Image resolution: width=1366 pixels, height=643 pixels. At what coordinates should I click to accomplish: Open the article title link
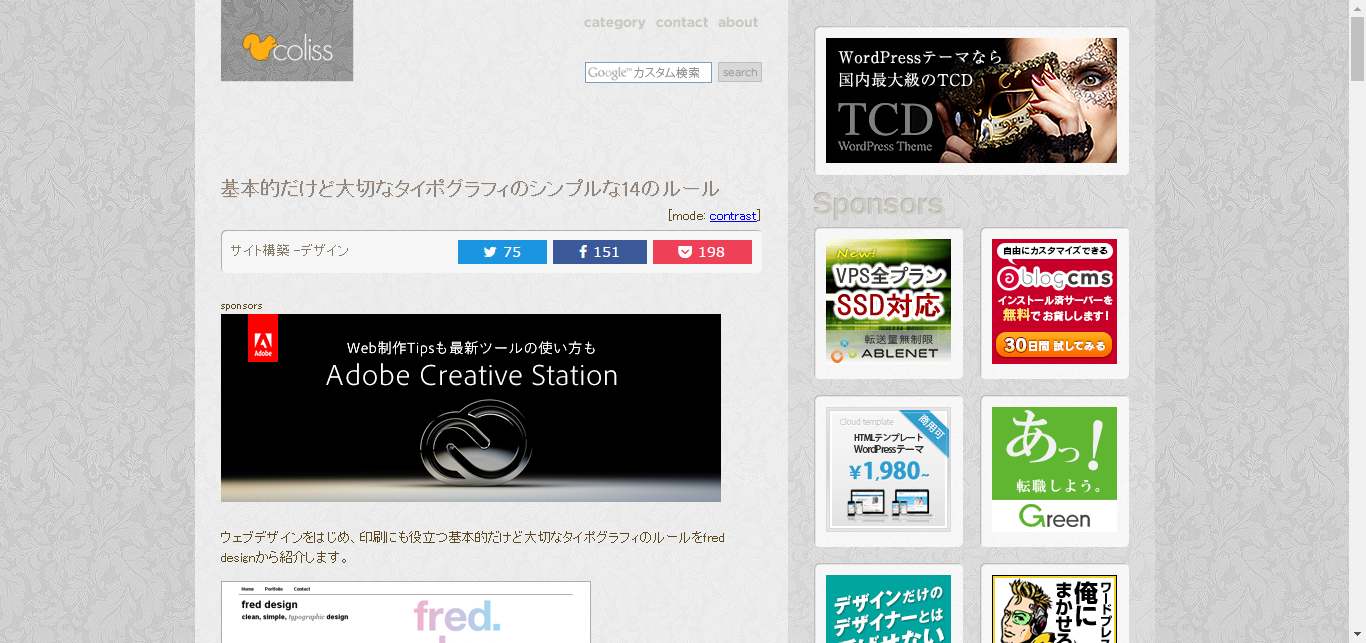coord(469,189)
